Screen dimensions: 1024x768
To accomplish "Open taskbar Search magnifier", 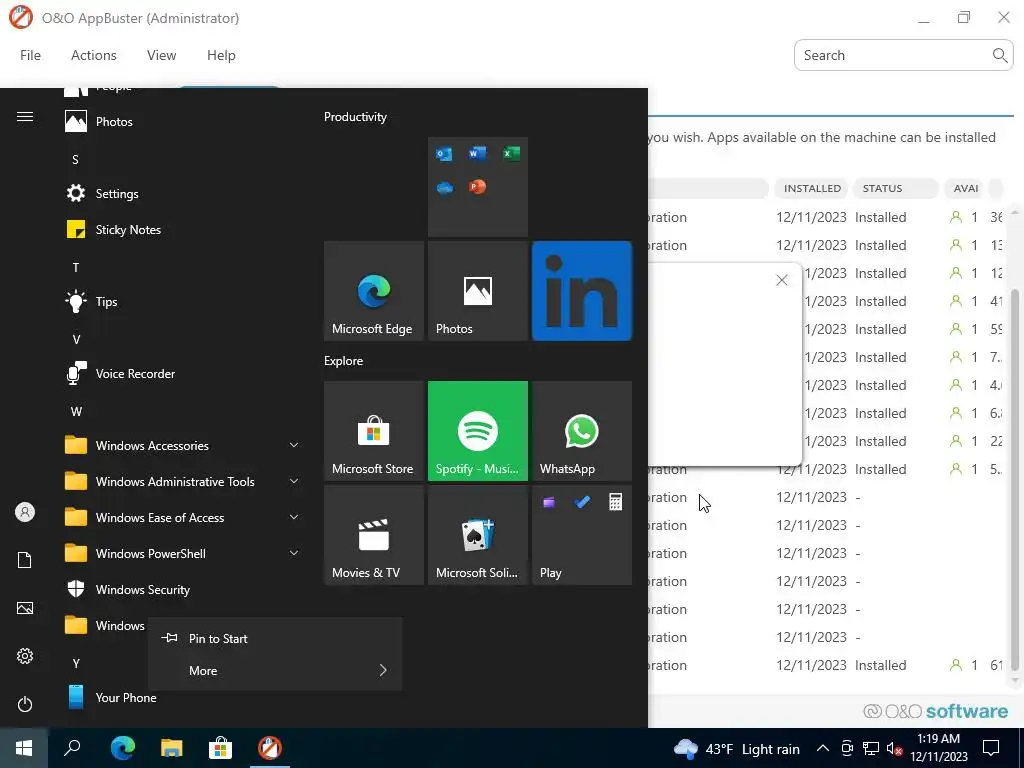I will 72,748.
